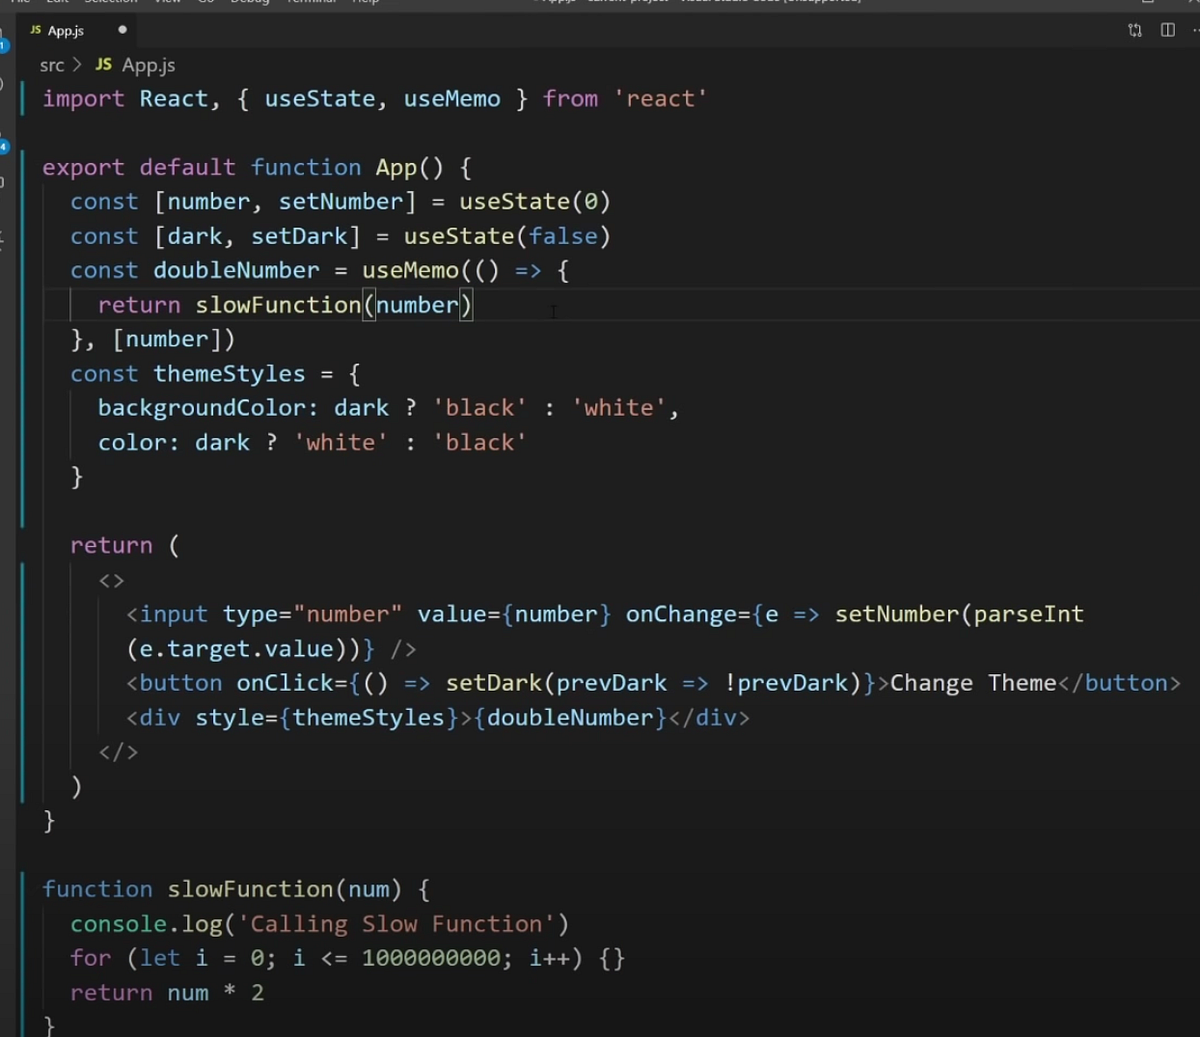Click 'console.log' in slowFunction
The height and width of the screenshot is (1037, 1200).
[146, 924]
